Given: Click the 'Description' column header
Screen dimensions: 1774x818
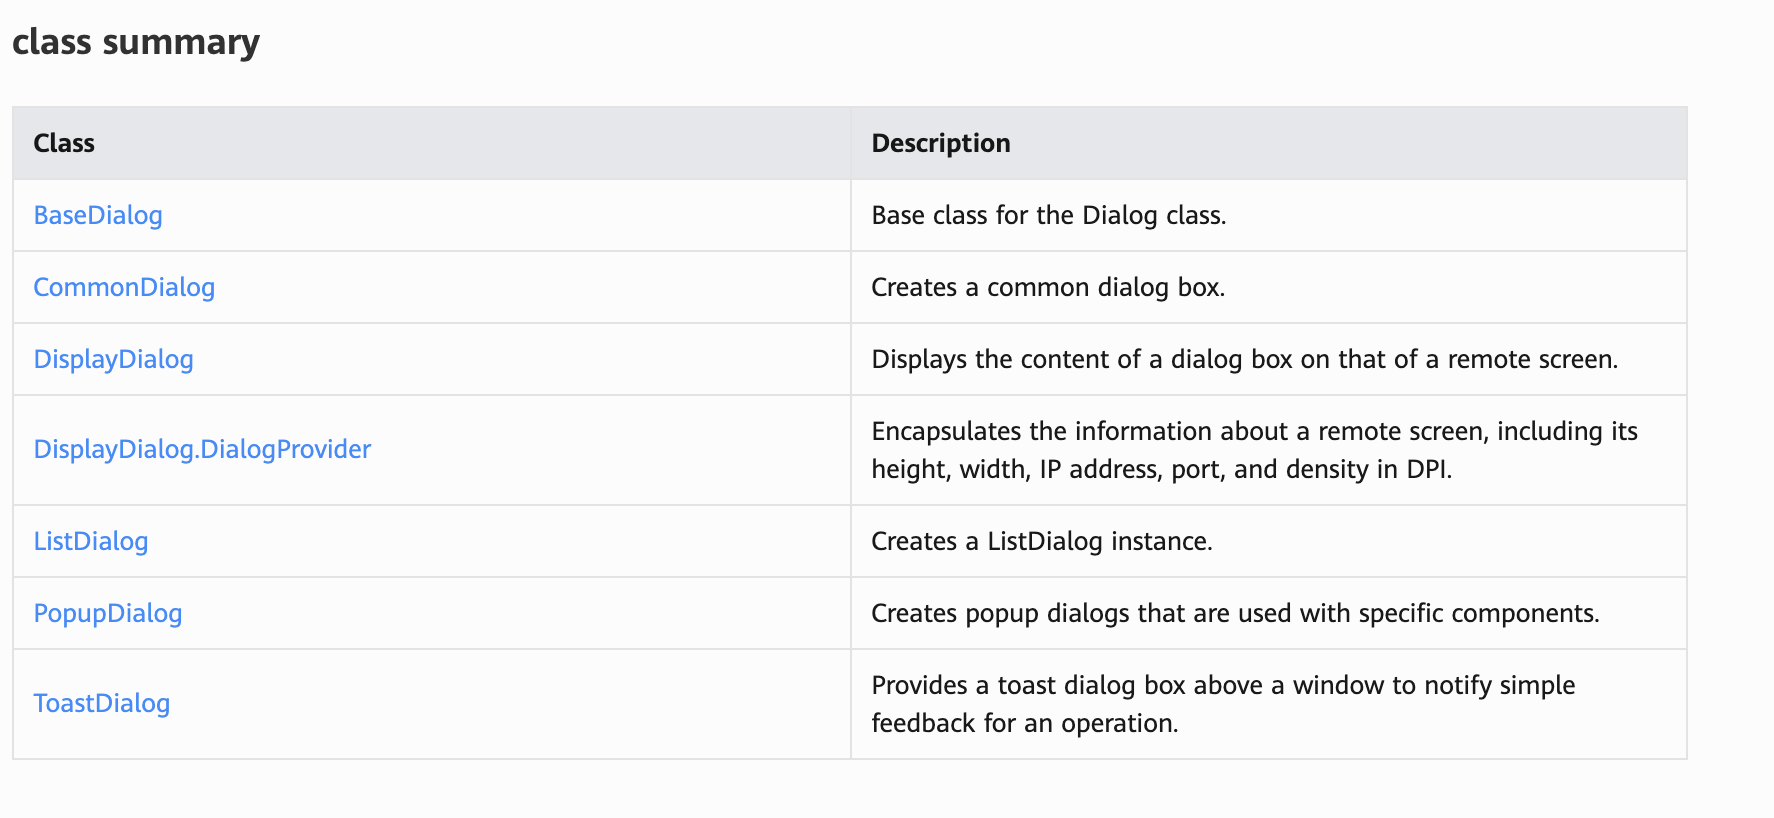Looking at the screenshot, I should click(x=941, y=143).
